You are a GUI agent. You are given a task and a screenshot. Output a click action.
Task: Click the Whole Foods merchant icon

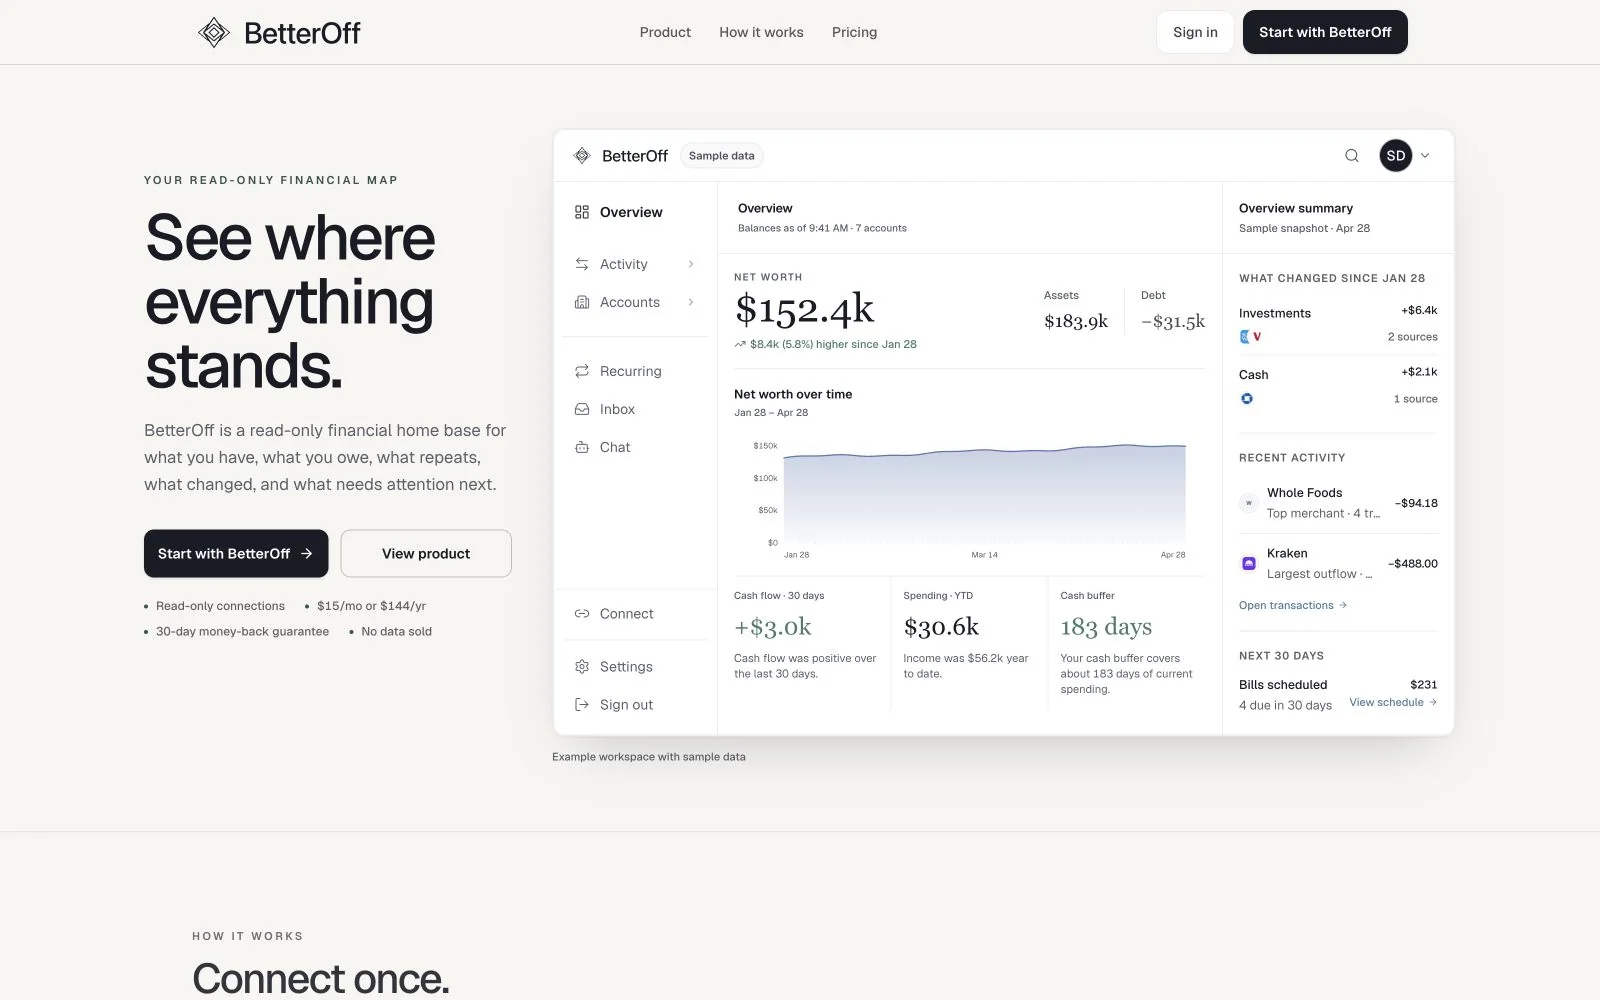(1248, 503)
